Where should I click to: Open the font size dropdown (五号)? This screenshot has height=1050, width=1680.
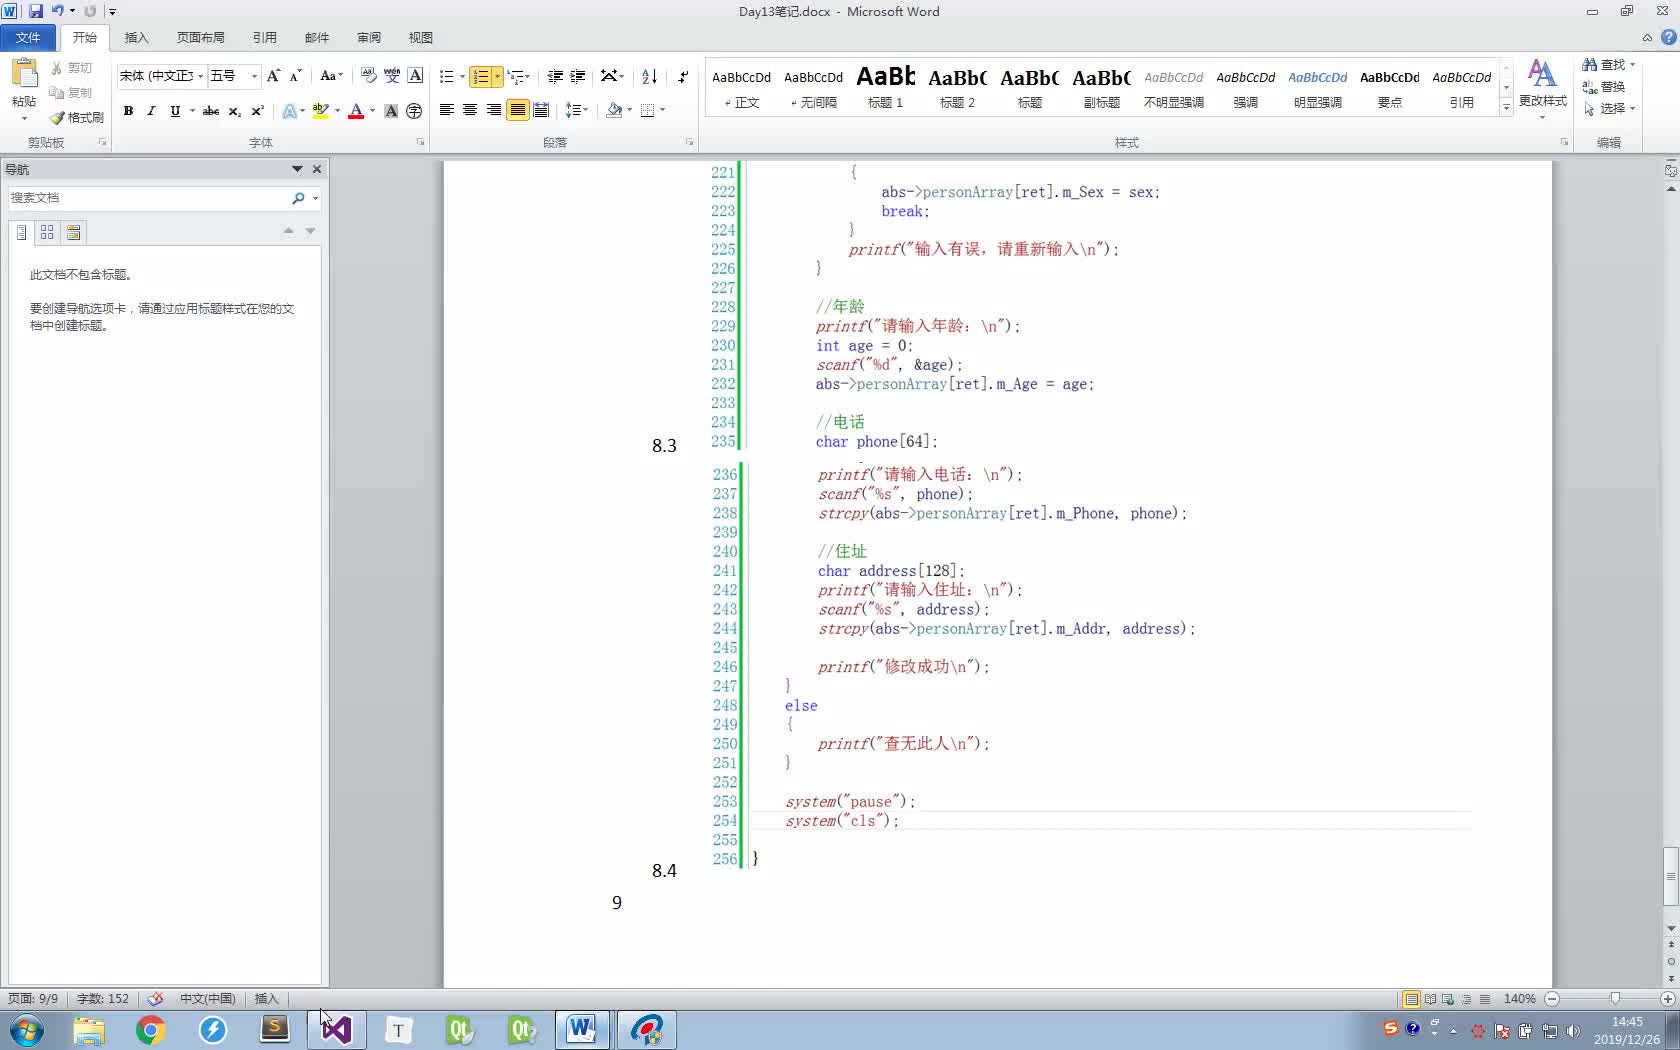point(254,76)
